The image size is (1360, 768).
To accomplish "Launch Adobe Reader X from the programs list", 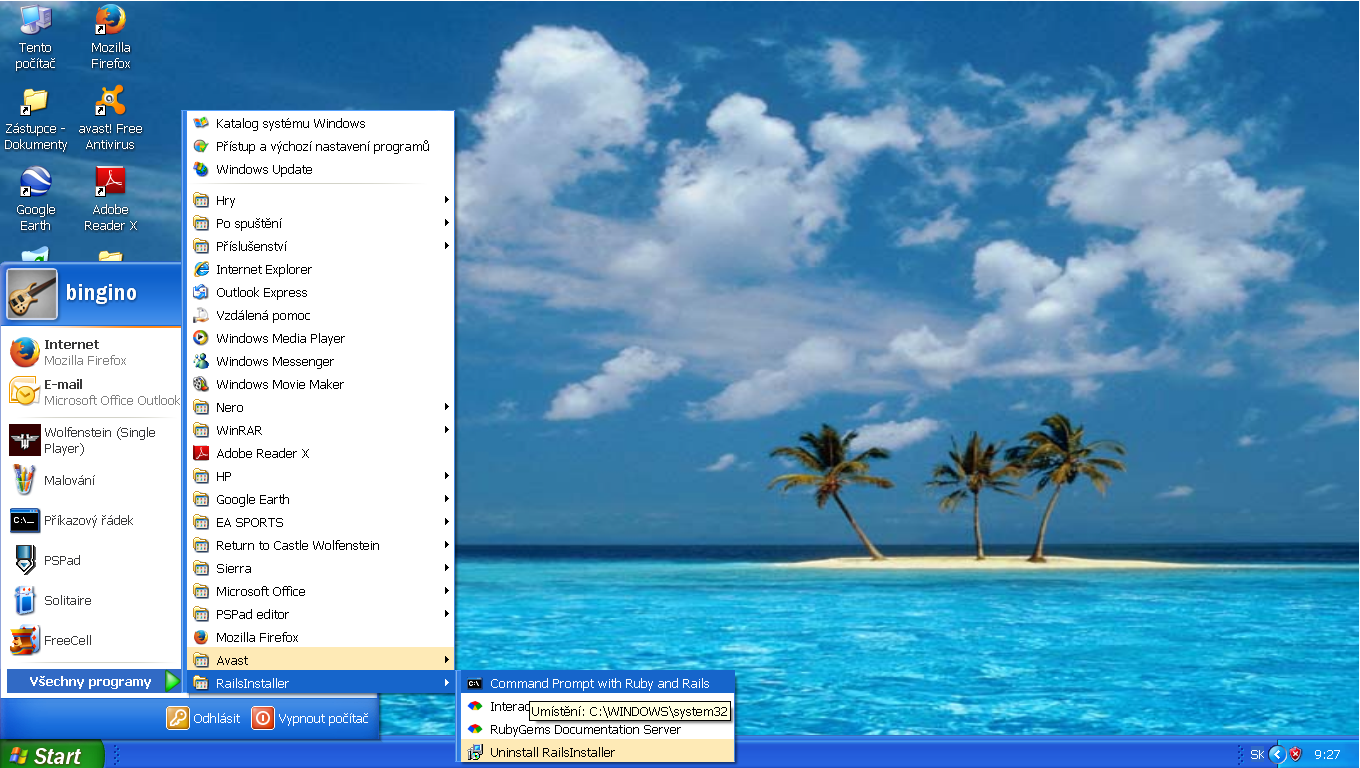I will coord(321,453).
